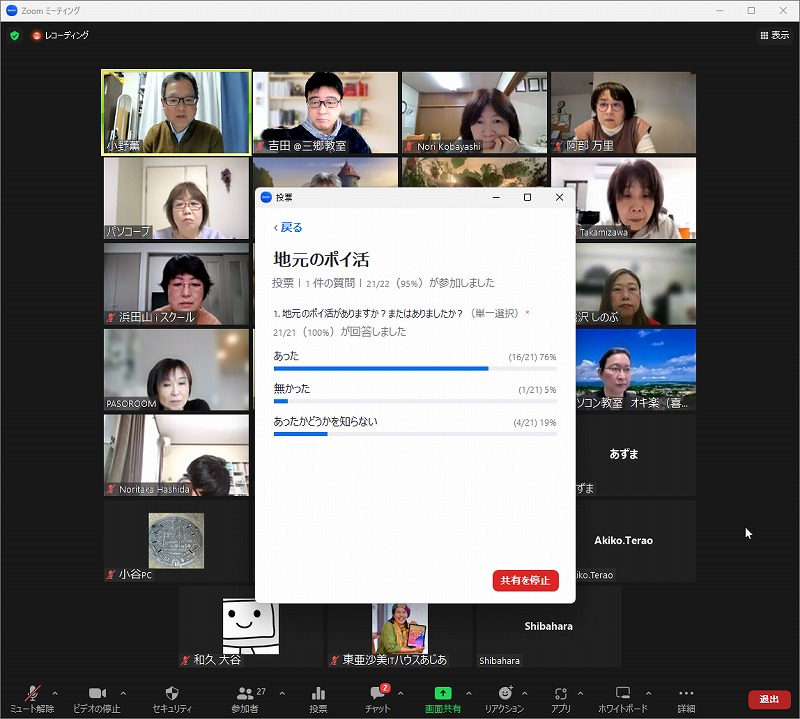Open the apps (アプリ) icon
Screen dimensions: 800x719
coord(561,693)
